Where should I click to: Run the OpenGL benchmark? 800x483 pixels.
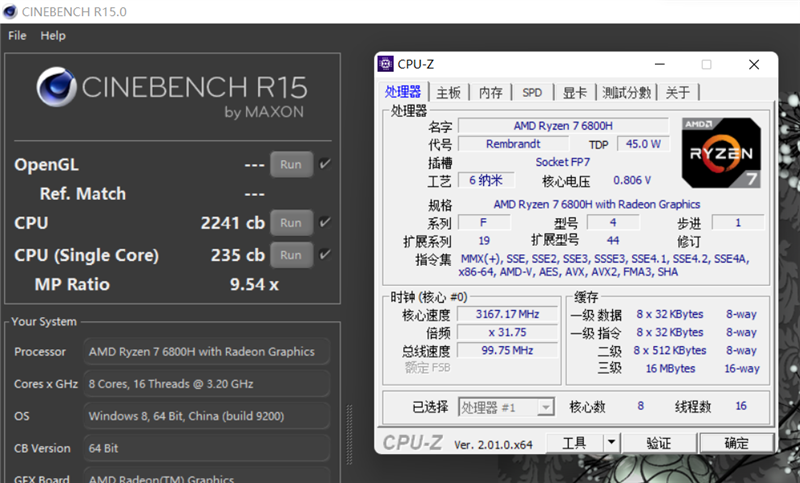pyautogui.click(x=291, y=164)
